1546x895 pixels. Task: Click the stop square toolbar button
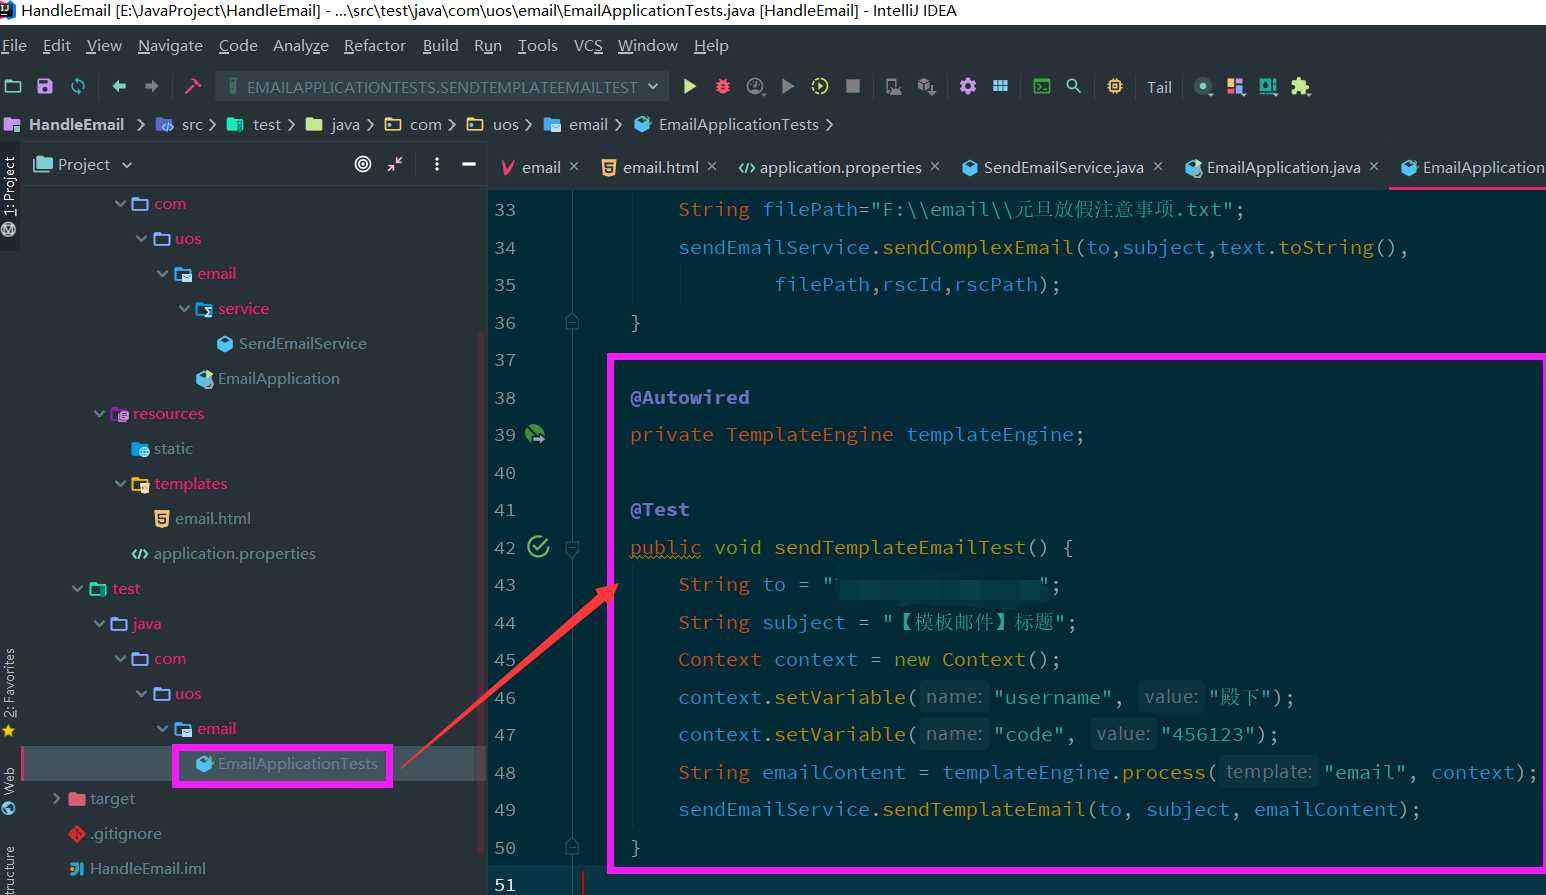[853, 86]
